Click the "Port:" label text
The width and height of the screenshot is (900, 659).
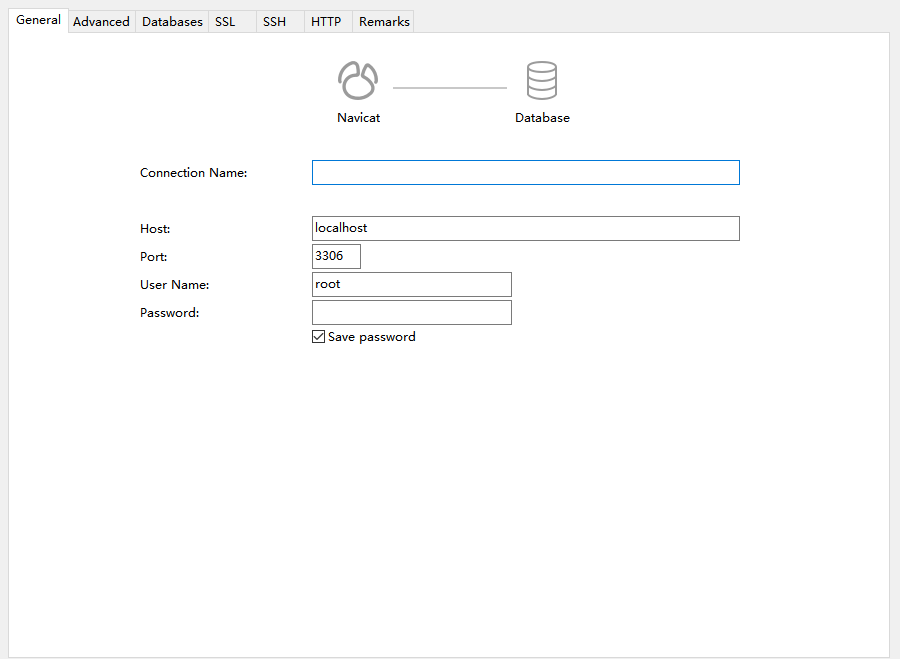click(153, 257)
